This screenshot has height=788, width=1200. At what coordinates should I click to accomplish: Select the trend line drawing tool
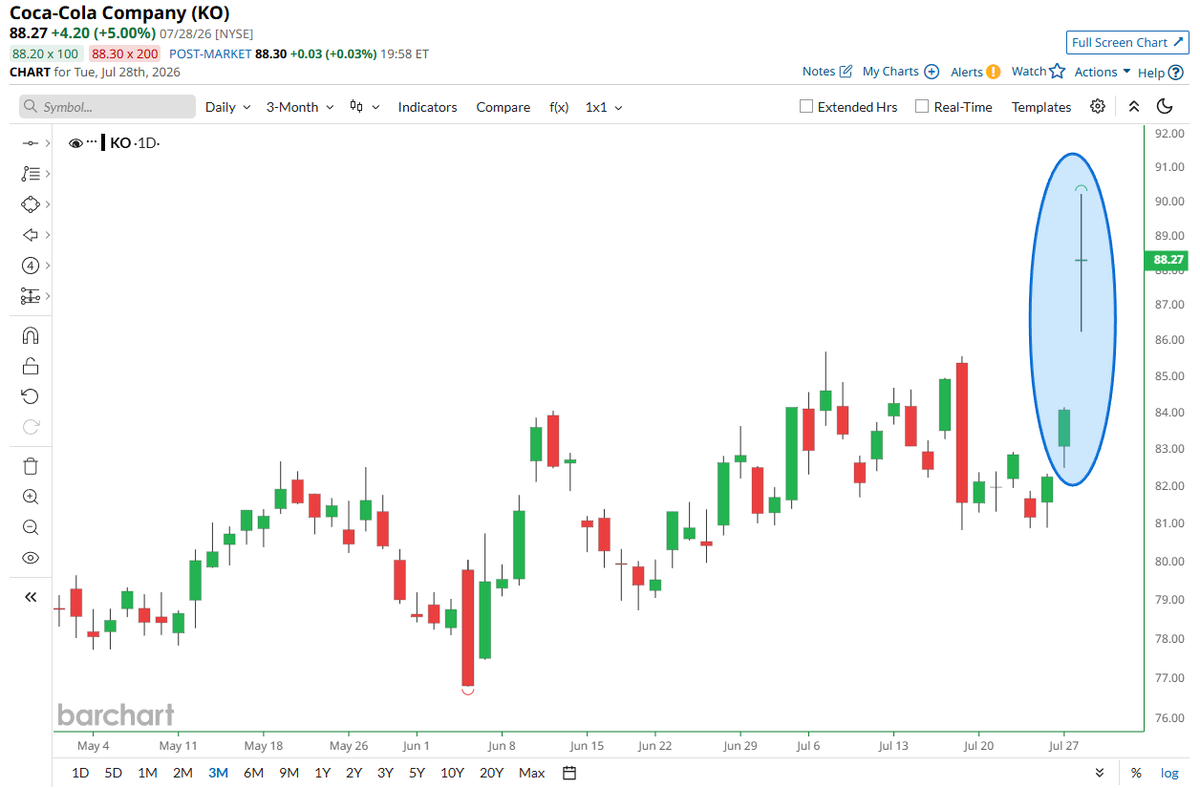coord(29,144)
